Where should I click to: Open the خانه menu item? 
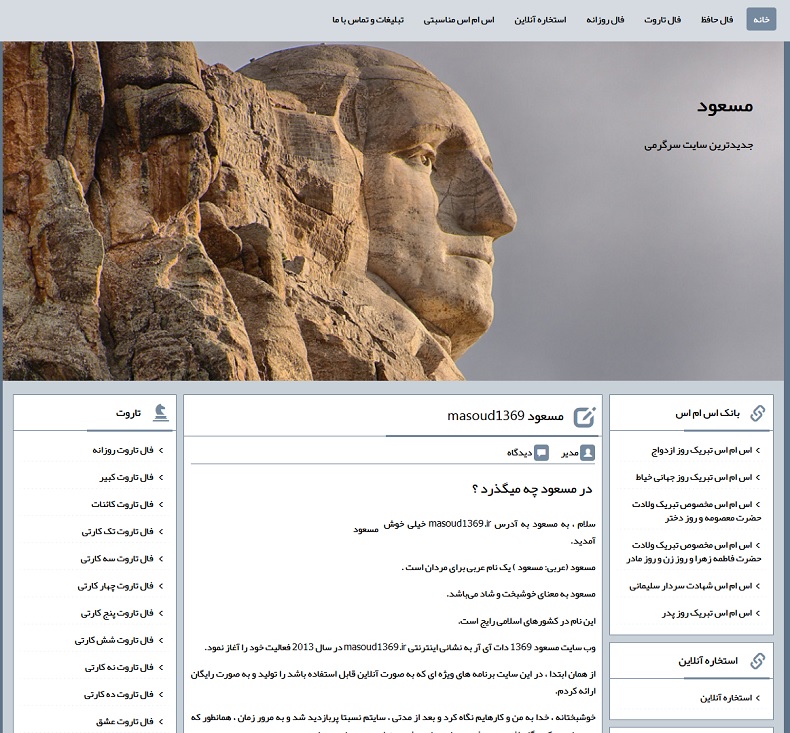[x=761, y=19]
